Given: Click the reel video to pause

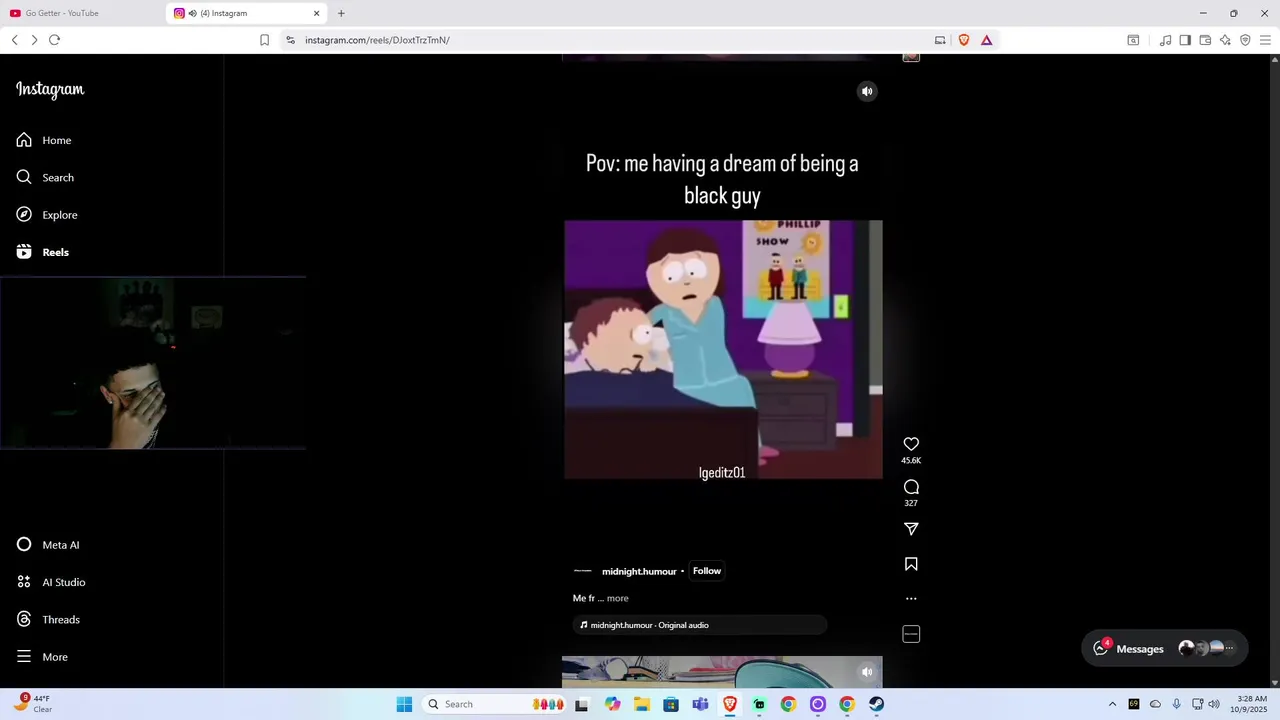Looking at the screenshot, I should point(723,349).
